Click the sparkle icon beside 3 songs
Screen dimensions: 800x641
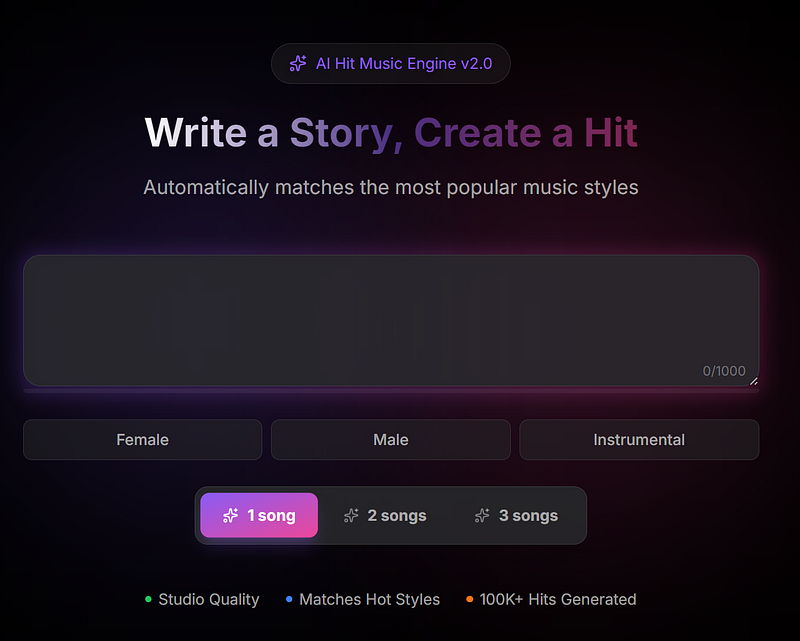coord(482,515)
